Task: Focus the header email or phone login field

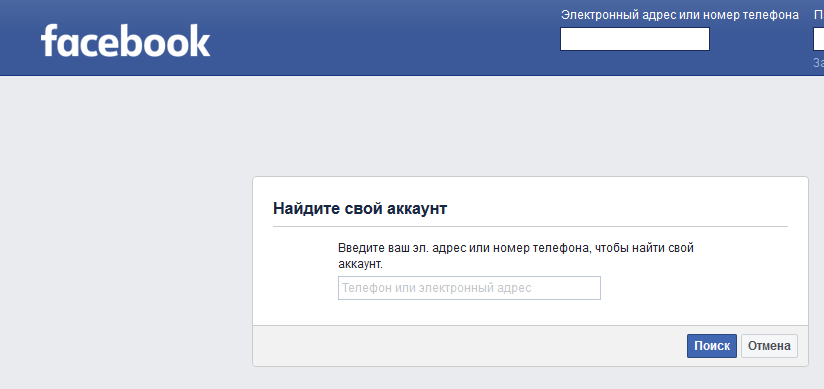Action: tap(635, 39)
